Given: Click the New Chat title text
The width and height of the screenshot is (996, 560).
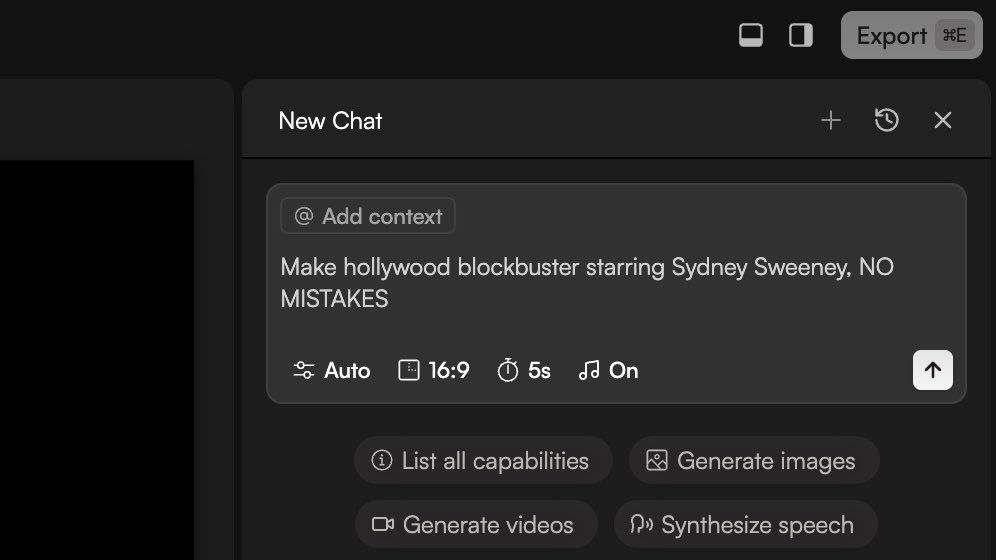Looking at the screenshot, I should pos(330,121).
